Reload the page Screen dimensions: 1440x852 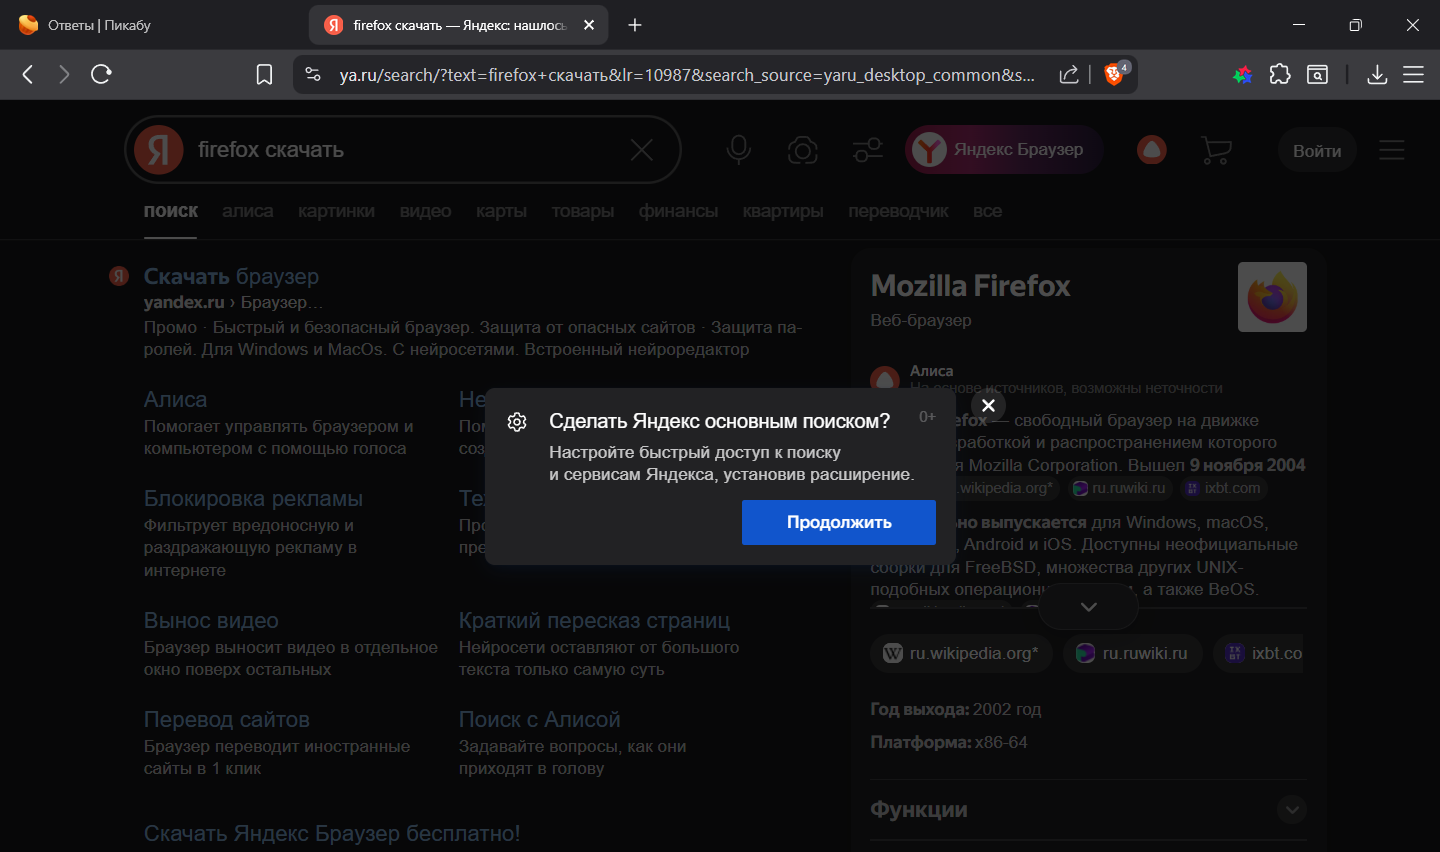tap(101, 74)
